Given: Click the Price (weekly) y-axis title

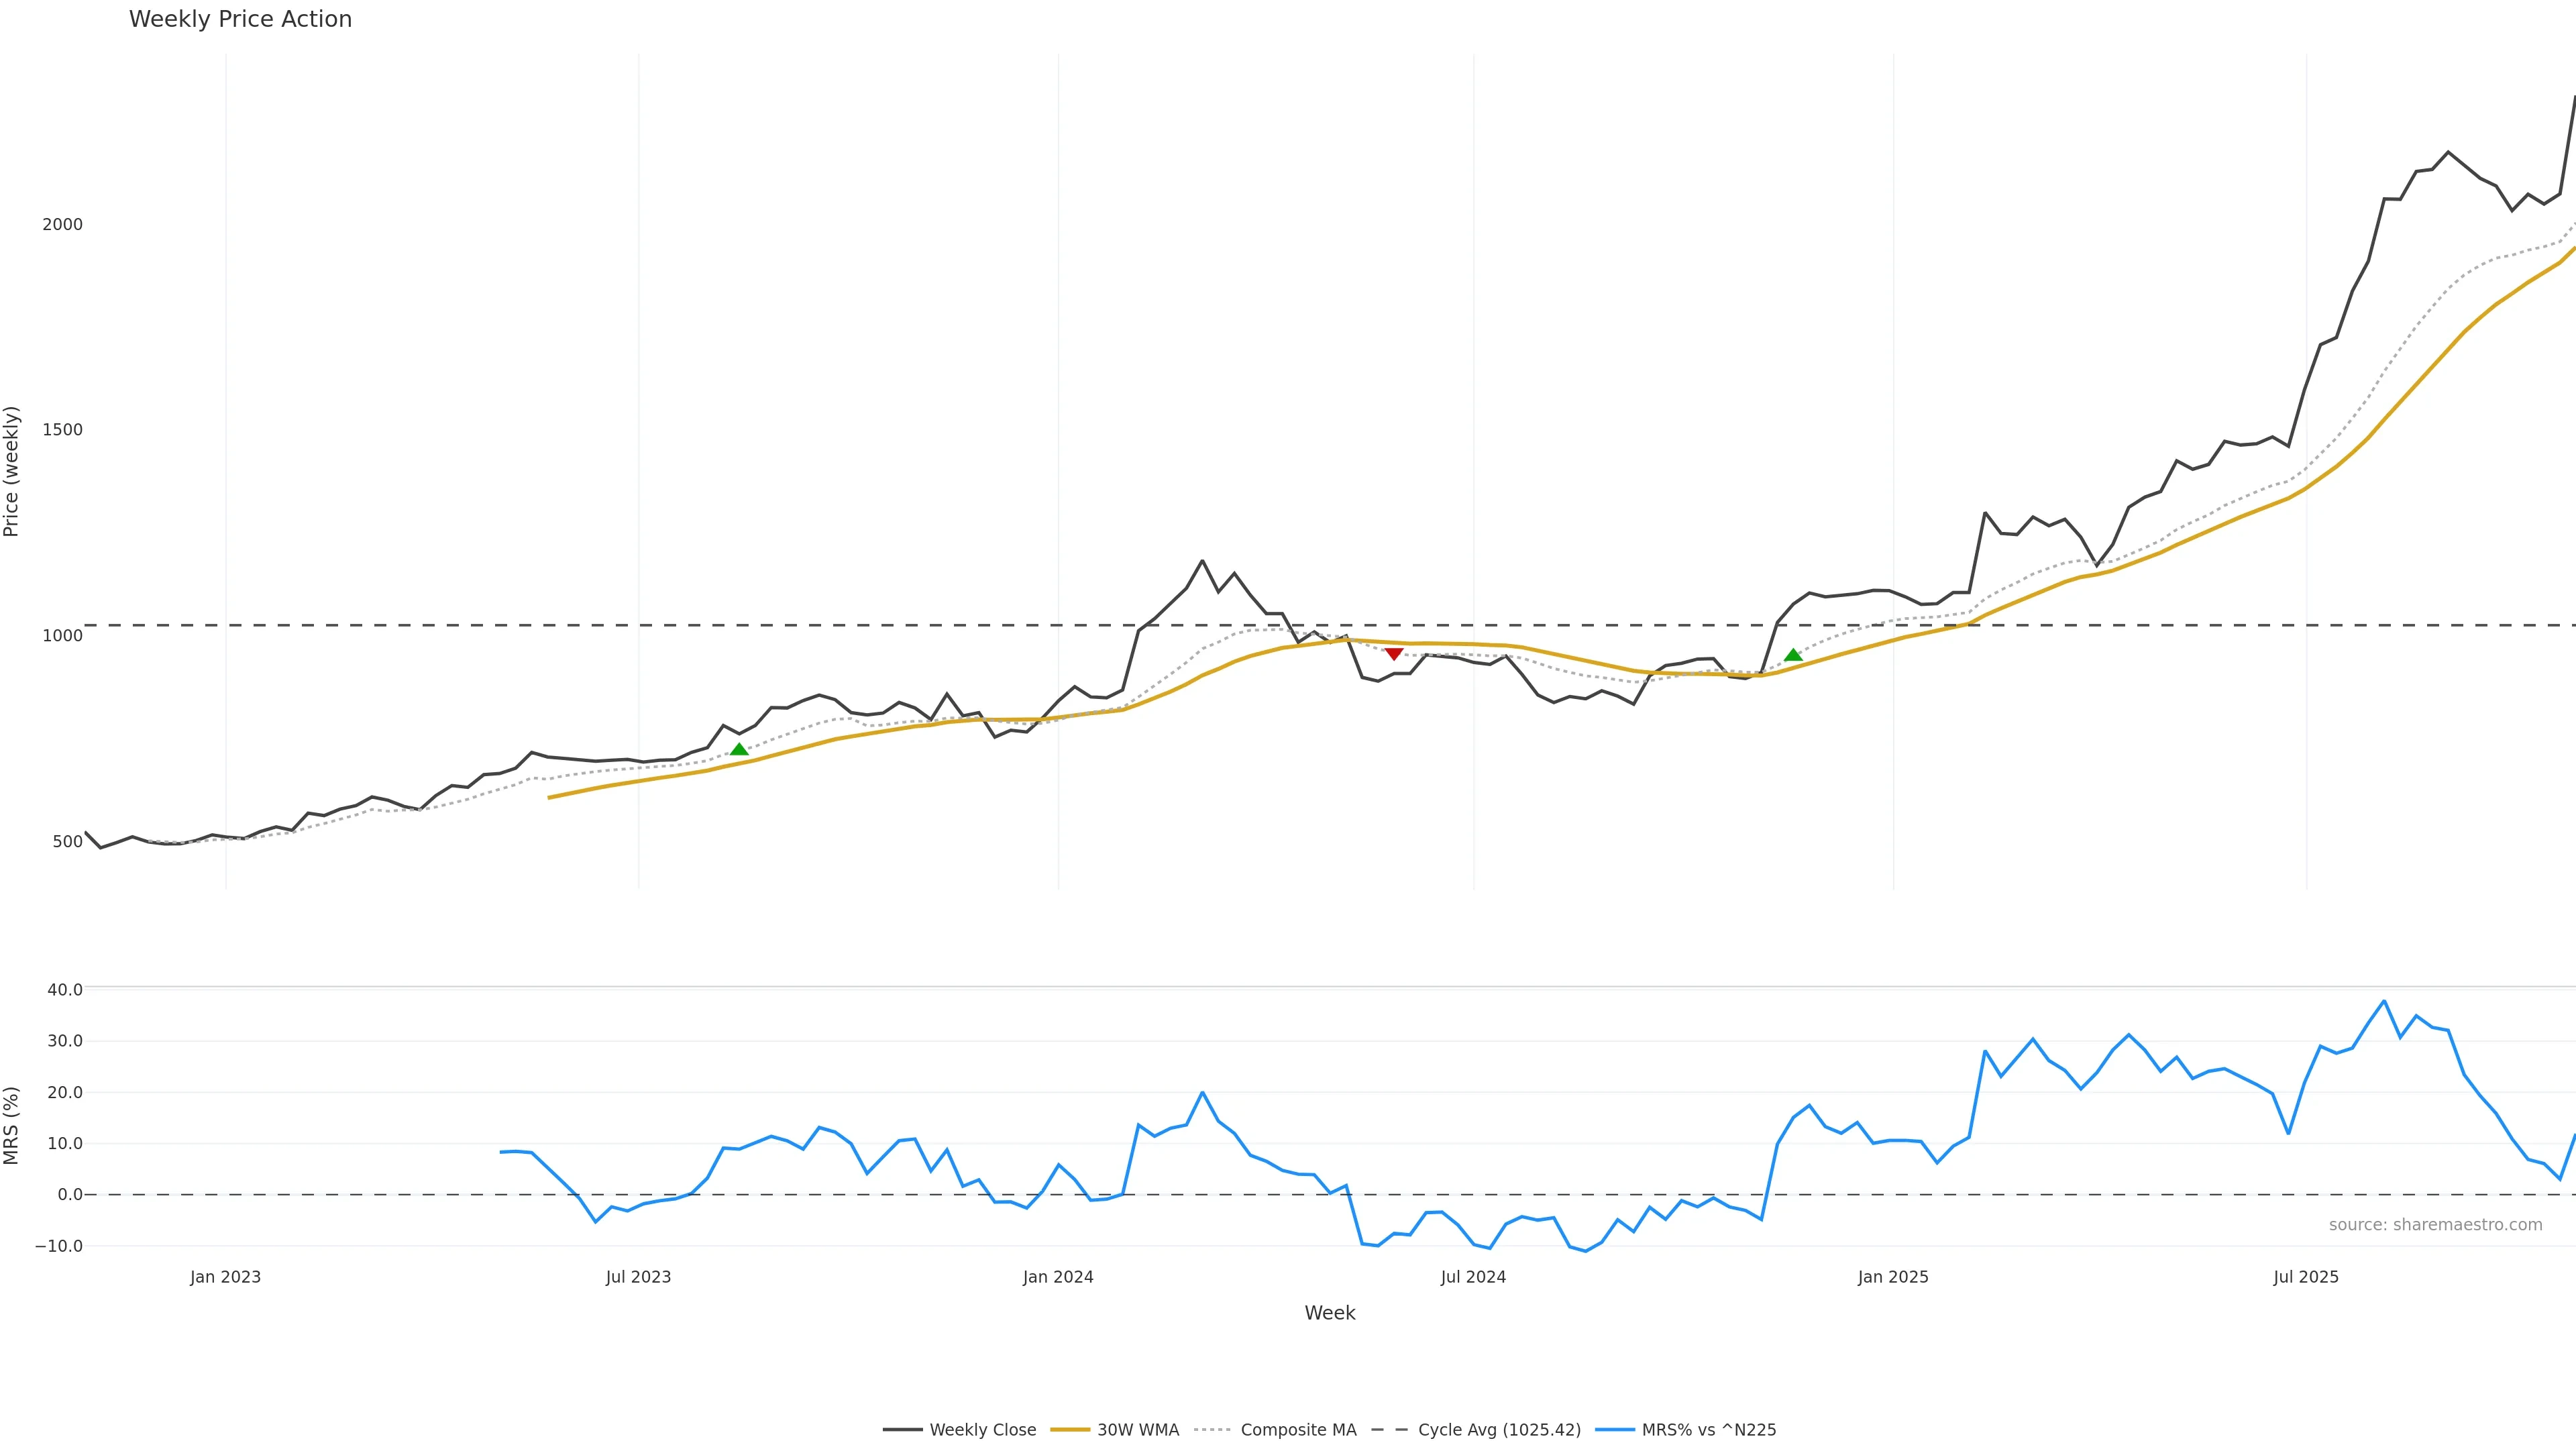Looking at the screenshot, I should (x=12, y=471).
